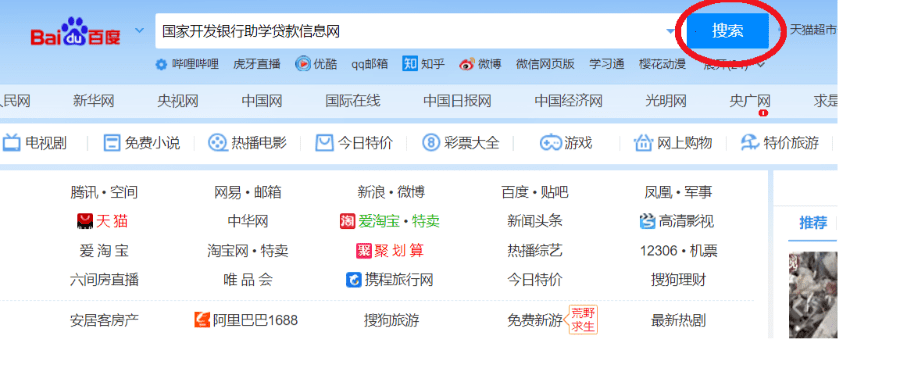
Task: Expand the search suggestions dropdown arrow
Action: (670, 31)
